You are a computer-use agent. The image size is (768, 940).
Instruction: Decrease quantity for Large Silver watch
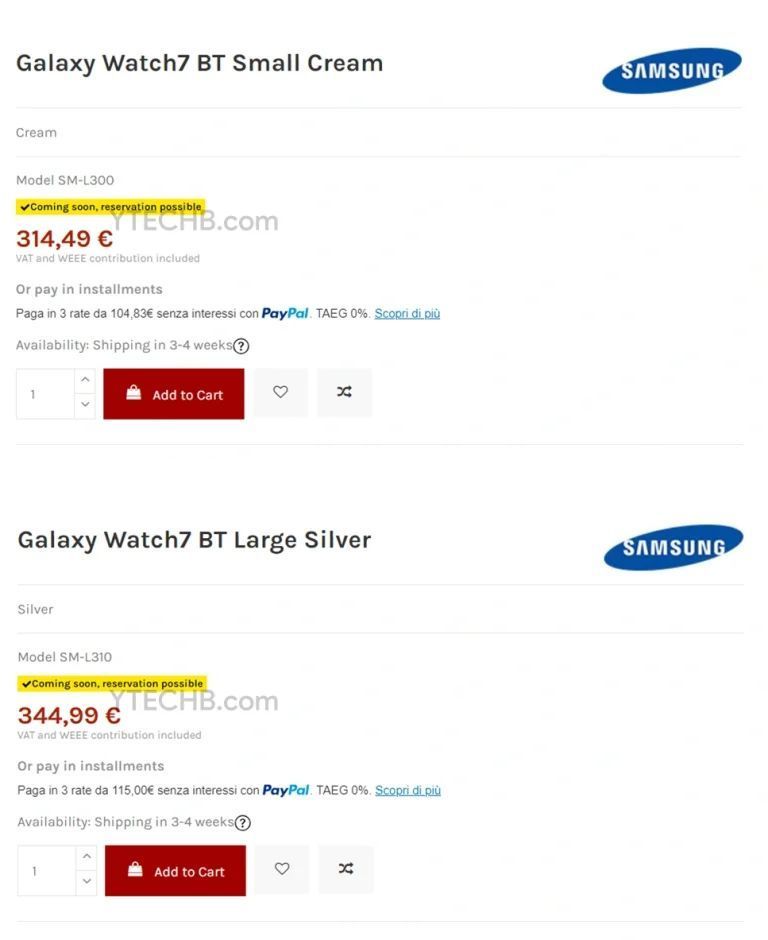point(87,883)
